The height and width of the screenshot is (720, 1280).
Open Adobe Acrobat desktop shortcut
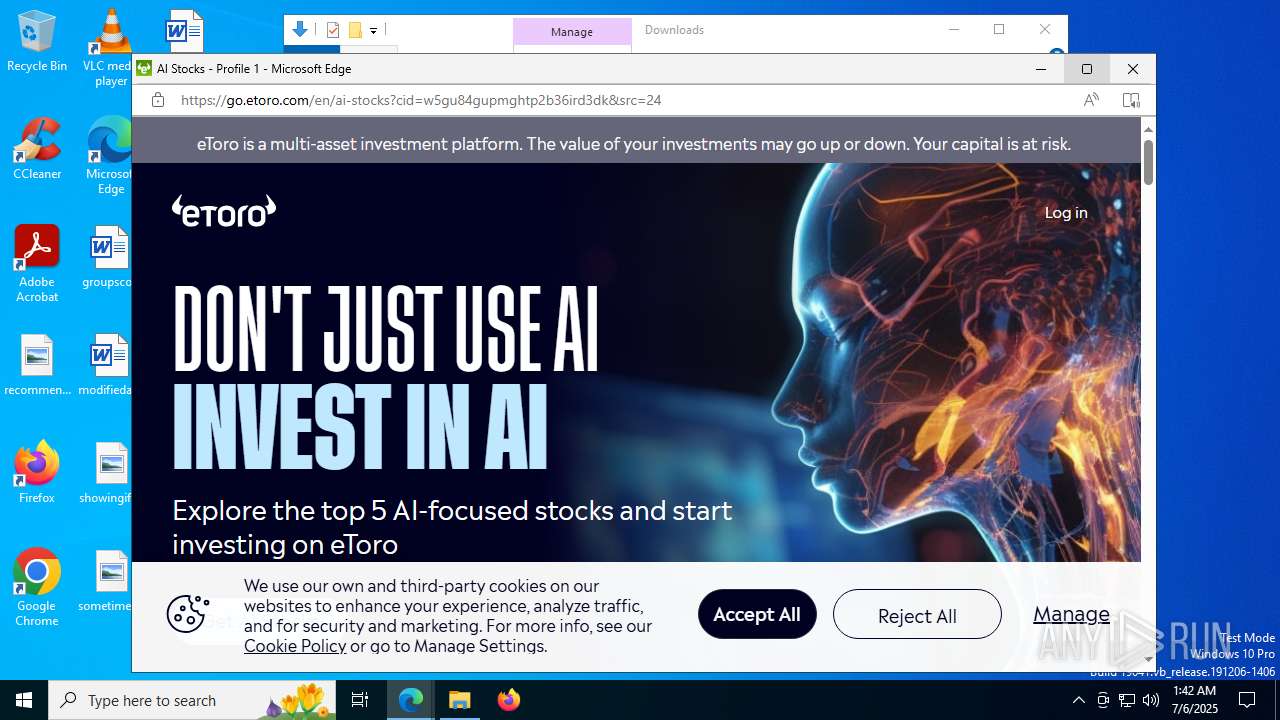pos(37,263)
